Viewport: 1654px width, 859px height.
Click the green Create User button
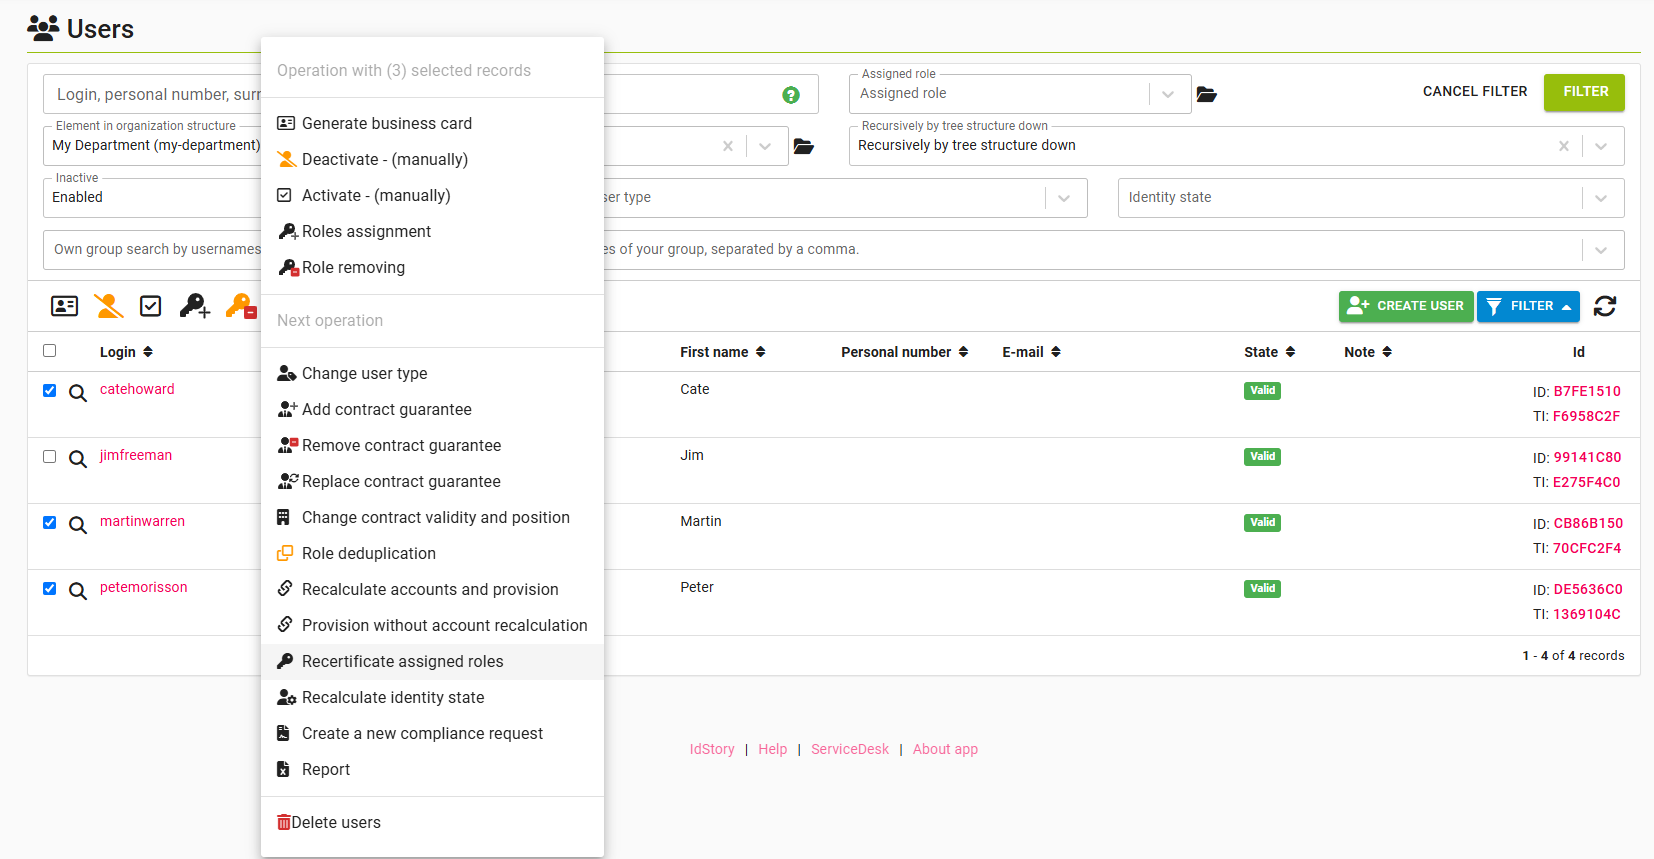point(1405,306)
